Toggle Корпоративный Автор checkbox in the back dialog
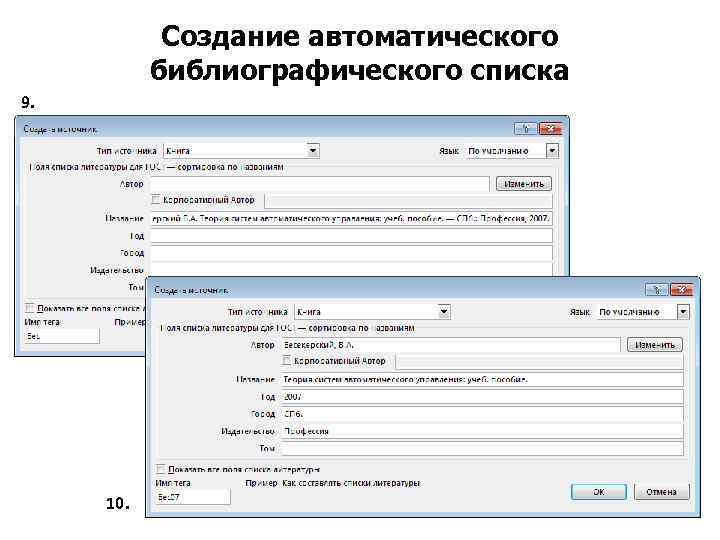This screenshot has height=540, width=720. (156, 200)
